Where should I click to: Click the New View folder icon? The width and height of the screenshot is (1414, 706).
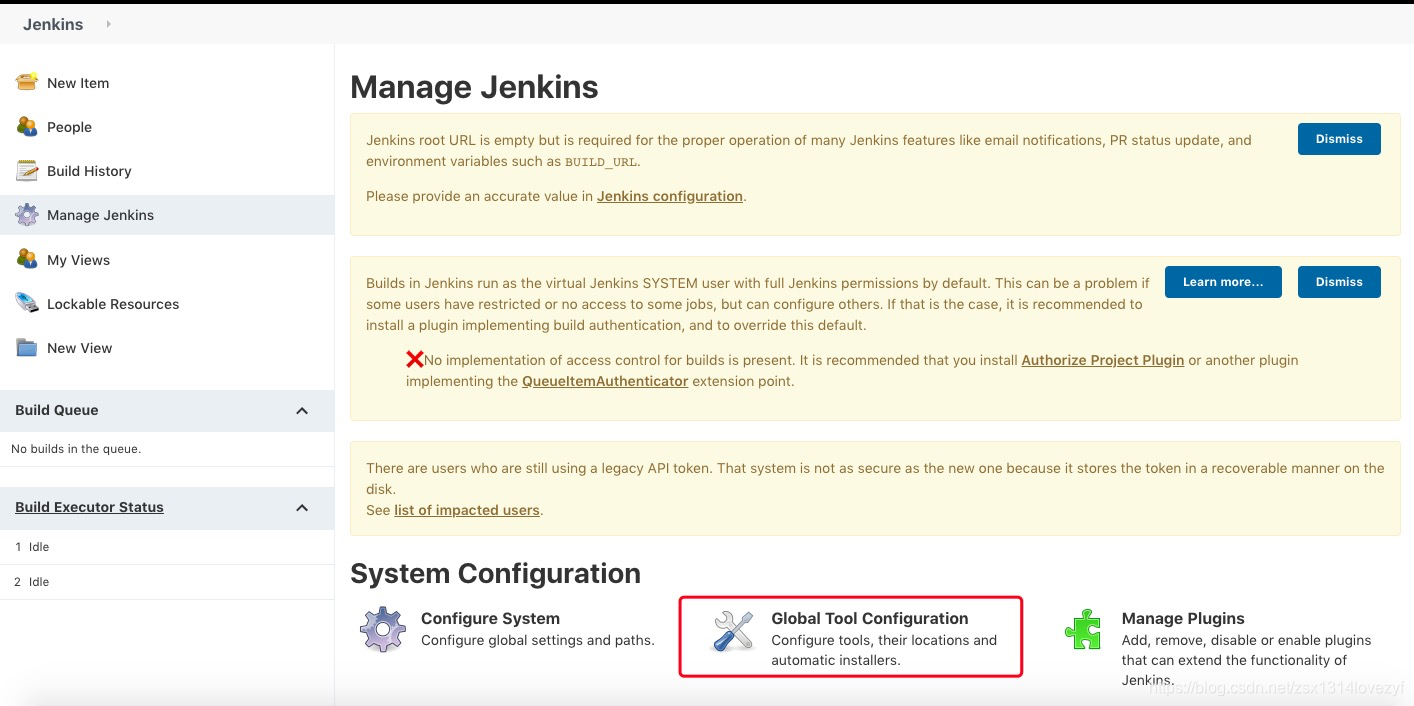click(x=27, y=348)
